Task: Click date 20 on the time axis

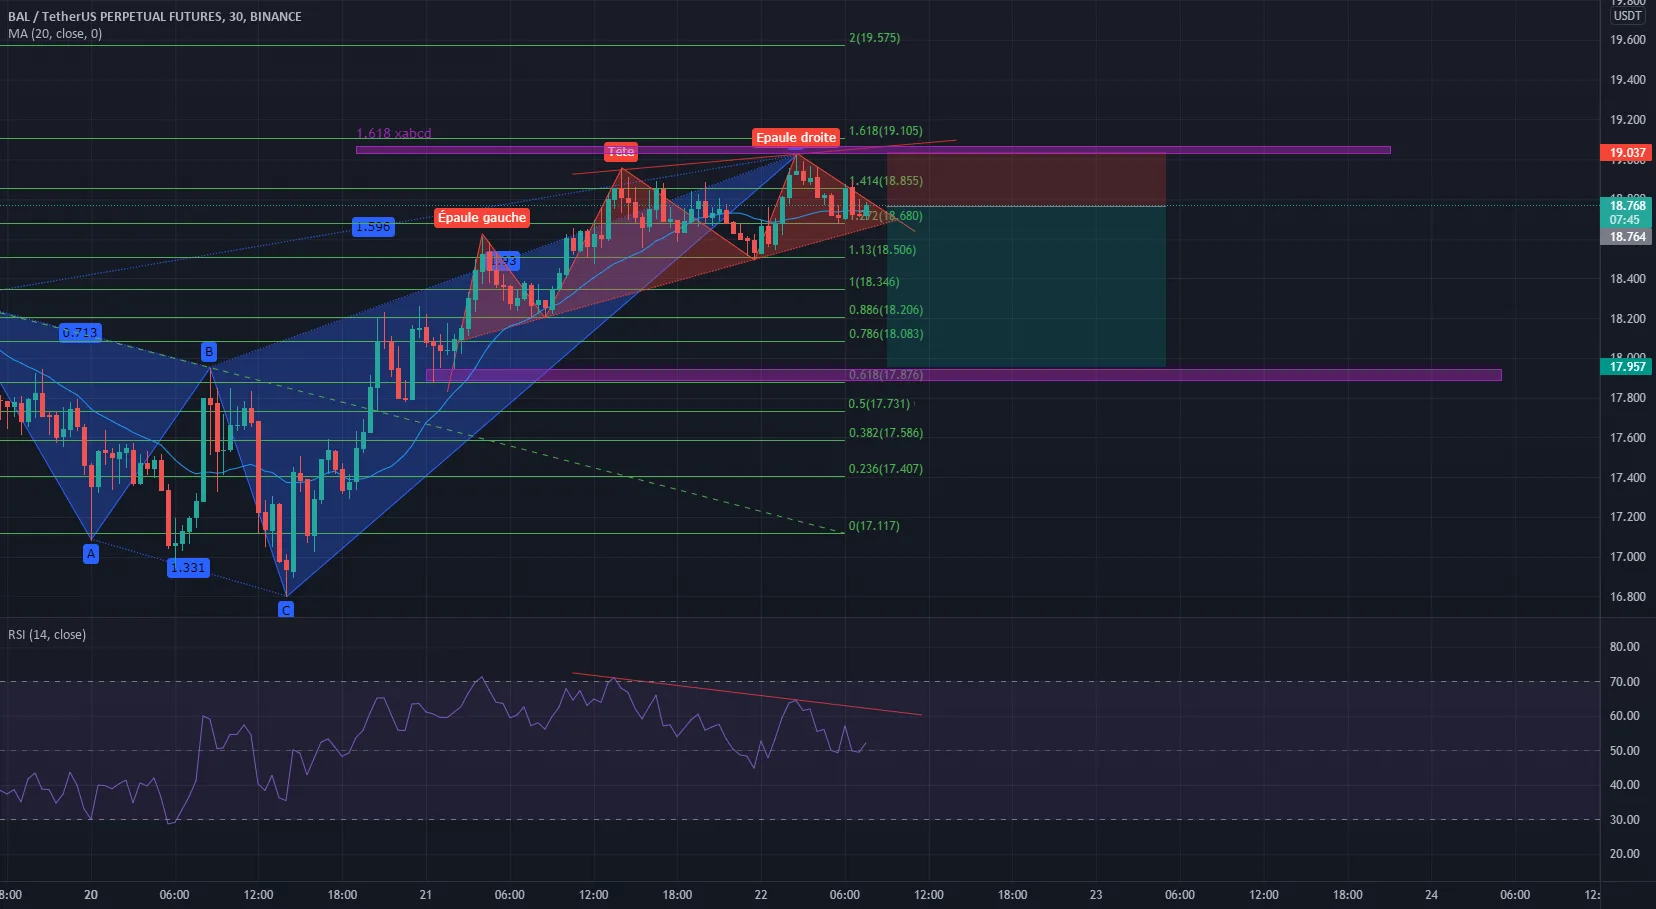Action: (91, 895)
